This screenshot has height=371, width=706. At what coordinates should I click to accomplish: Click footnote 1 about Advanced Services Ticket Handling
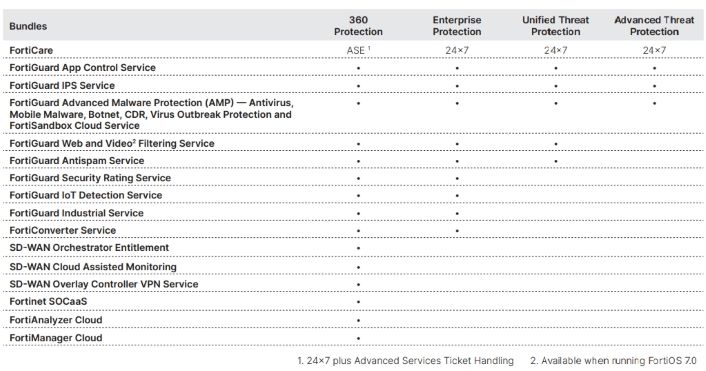pos(405,361)
